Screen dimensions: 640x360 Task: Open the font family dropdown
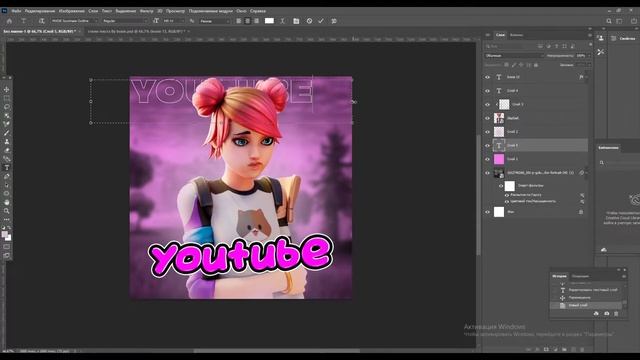[x=74, y=21]
